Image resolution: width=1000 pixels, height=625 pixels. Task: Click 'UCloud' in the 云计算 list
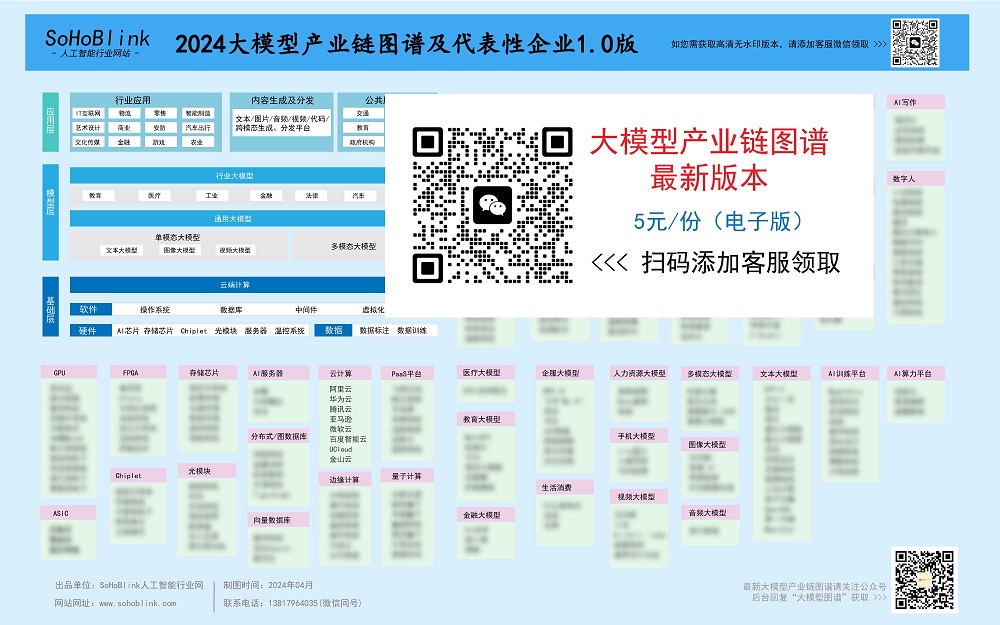point(341,449)
